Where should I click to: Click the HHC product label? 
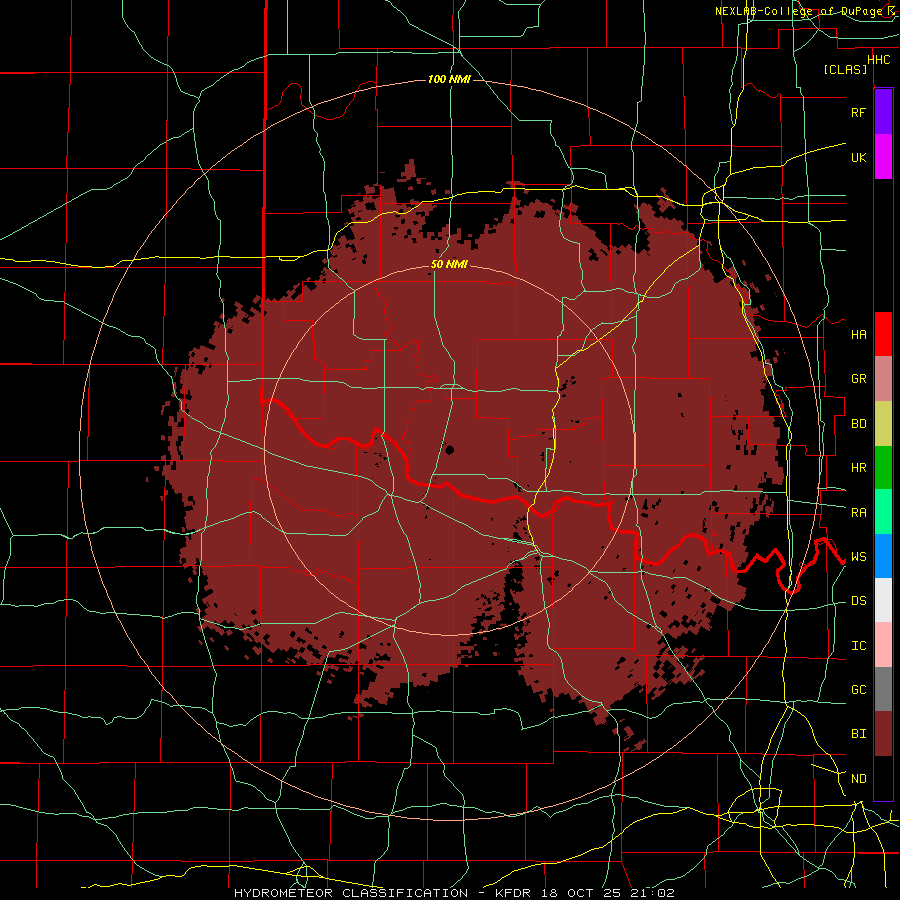[878, 60]
